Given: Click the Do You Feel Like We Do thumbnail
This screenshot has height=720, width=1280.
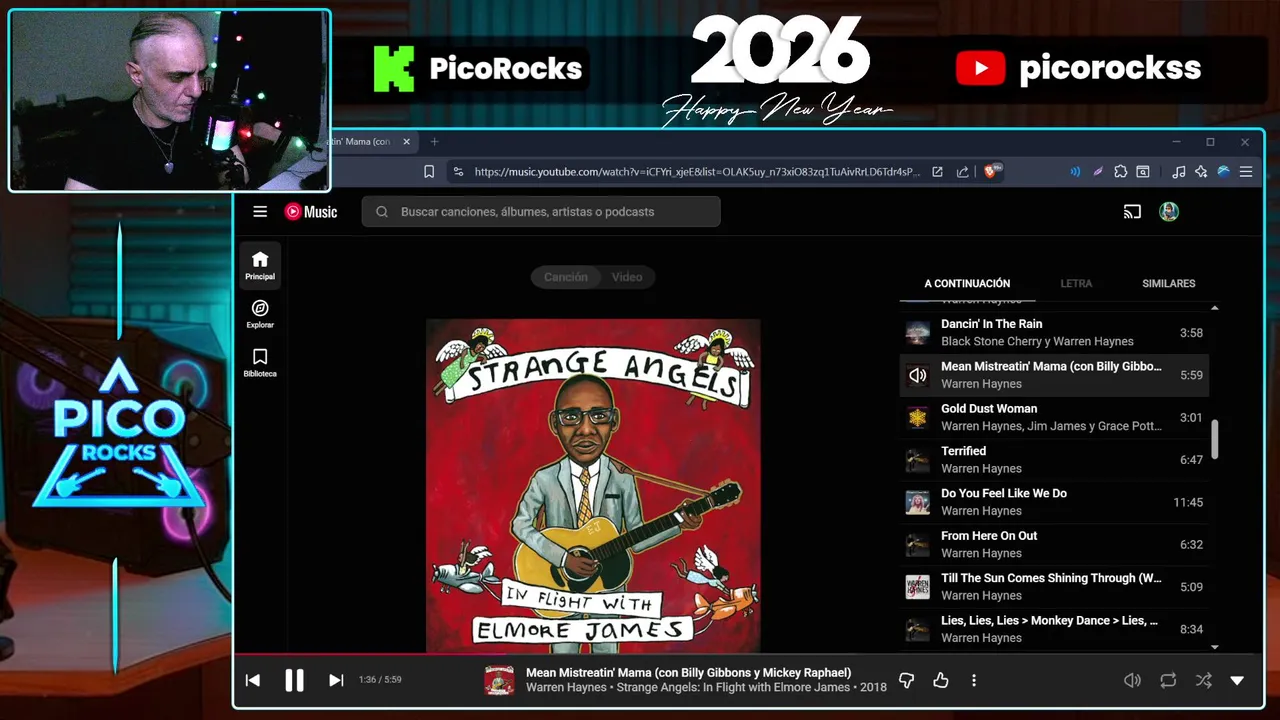Looking at the screenshot, I should [918, 503].
